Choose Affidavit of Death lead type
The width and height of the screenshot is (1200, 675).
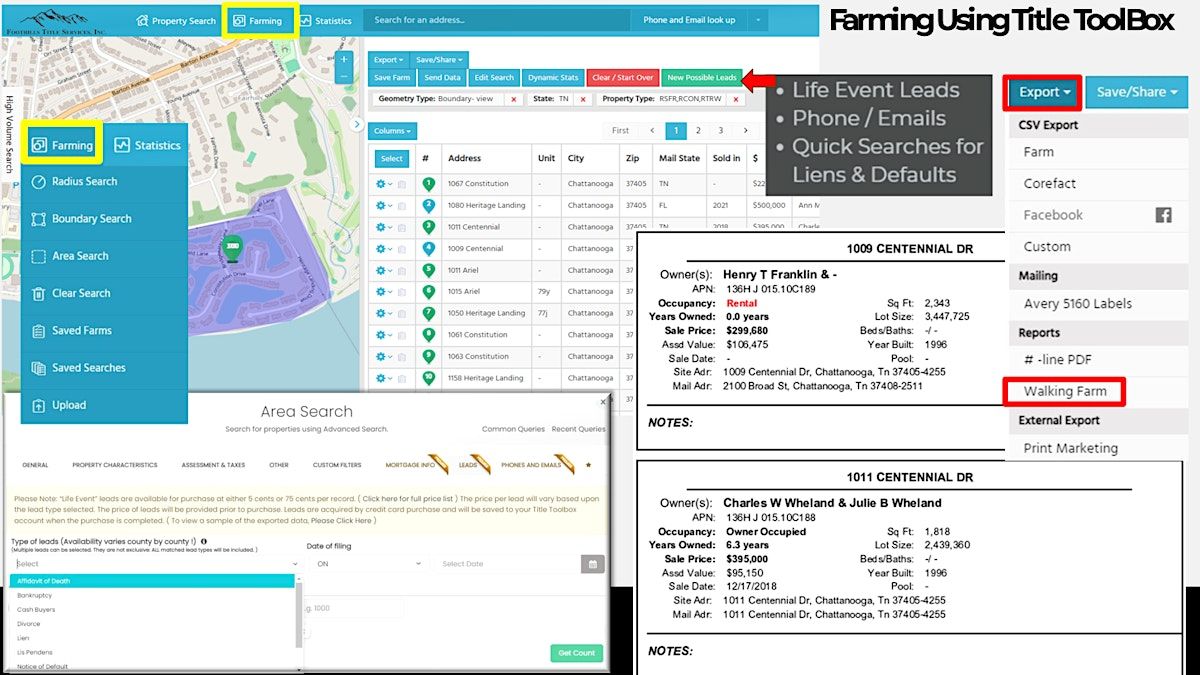coord(154,581)
